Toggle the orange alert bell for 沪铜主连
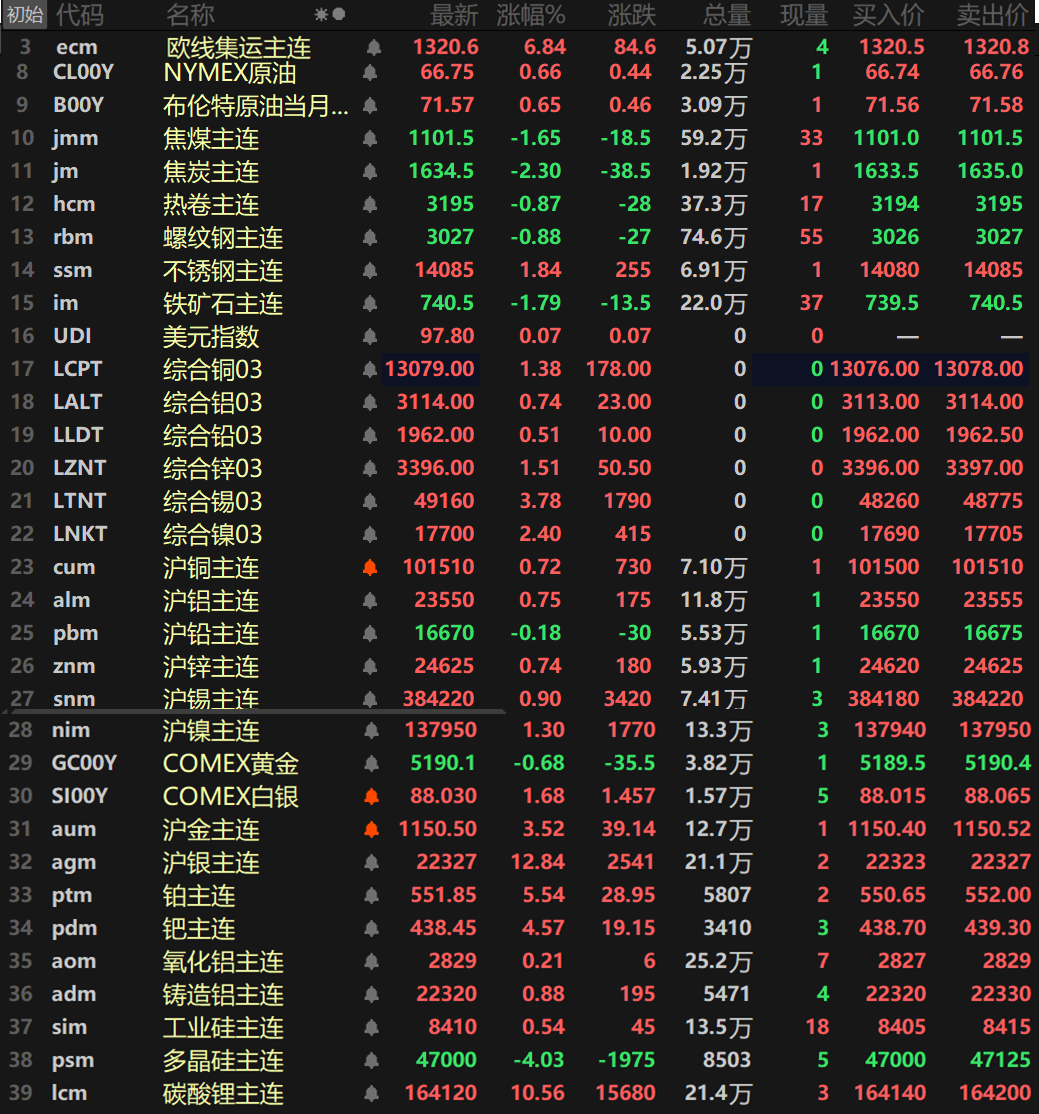This screenshot has width=1039, height=1114. click(x=370, y=568)
